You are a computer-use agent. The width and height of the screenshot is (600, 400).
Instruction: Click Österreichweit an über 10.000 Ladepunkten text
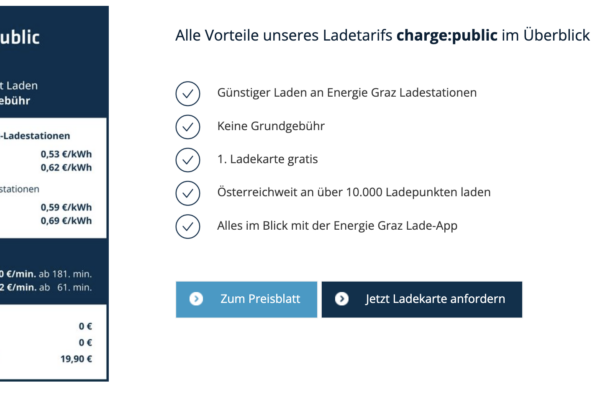click(353, 192)
